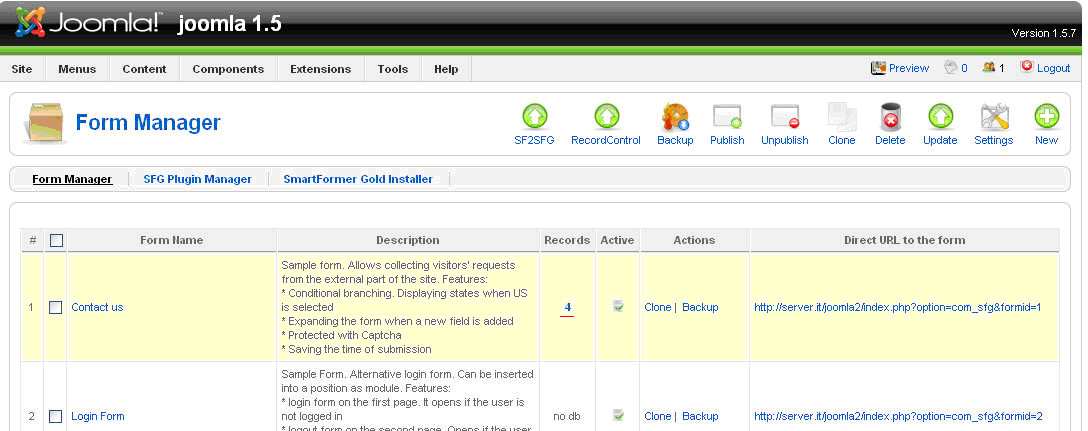Open the Extensions menu
Screen dimensions: 1088x431
click(321, 69)
